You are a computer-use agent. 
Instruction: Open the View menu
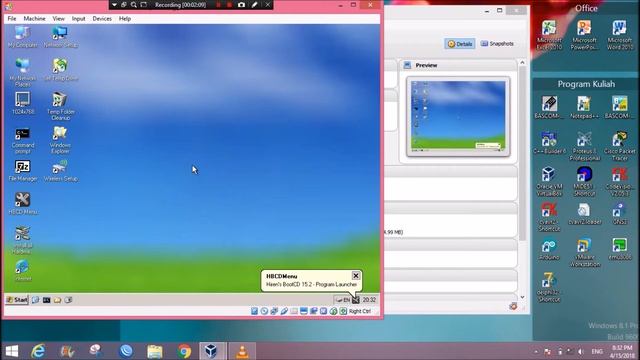tap(58, 18)
